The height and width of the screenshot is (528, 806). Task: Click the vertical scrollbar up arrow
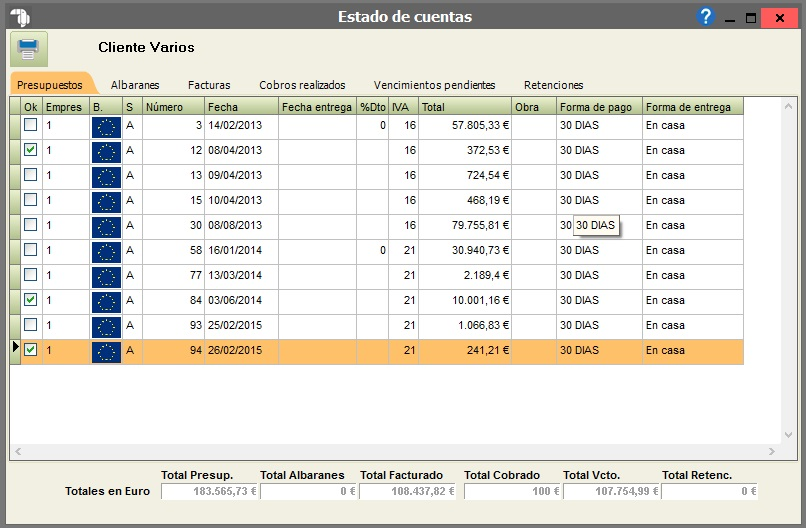tap(788, 106)
